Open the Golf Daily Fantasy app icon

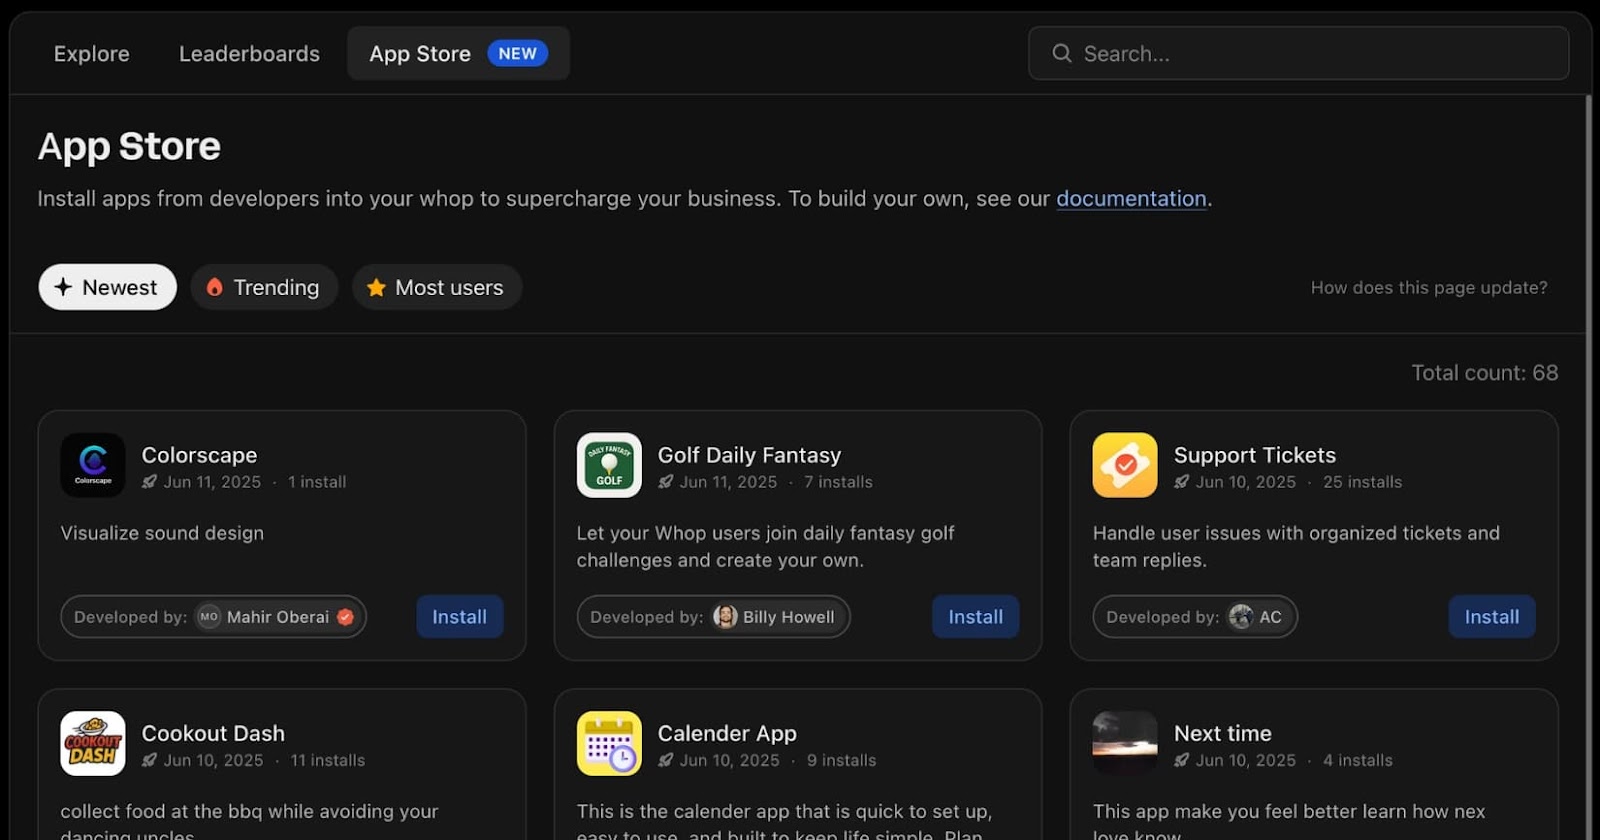[609, 465]
